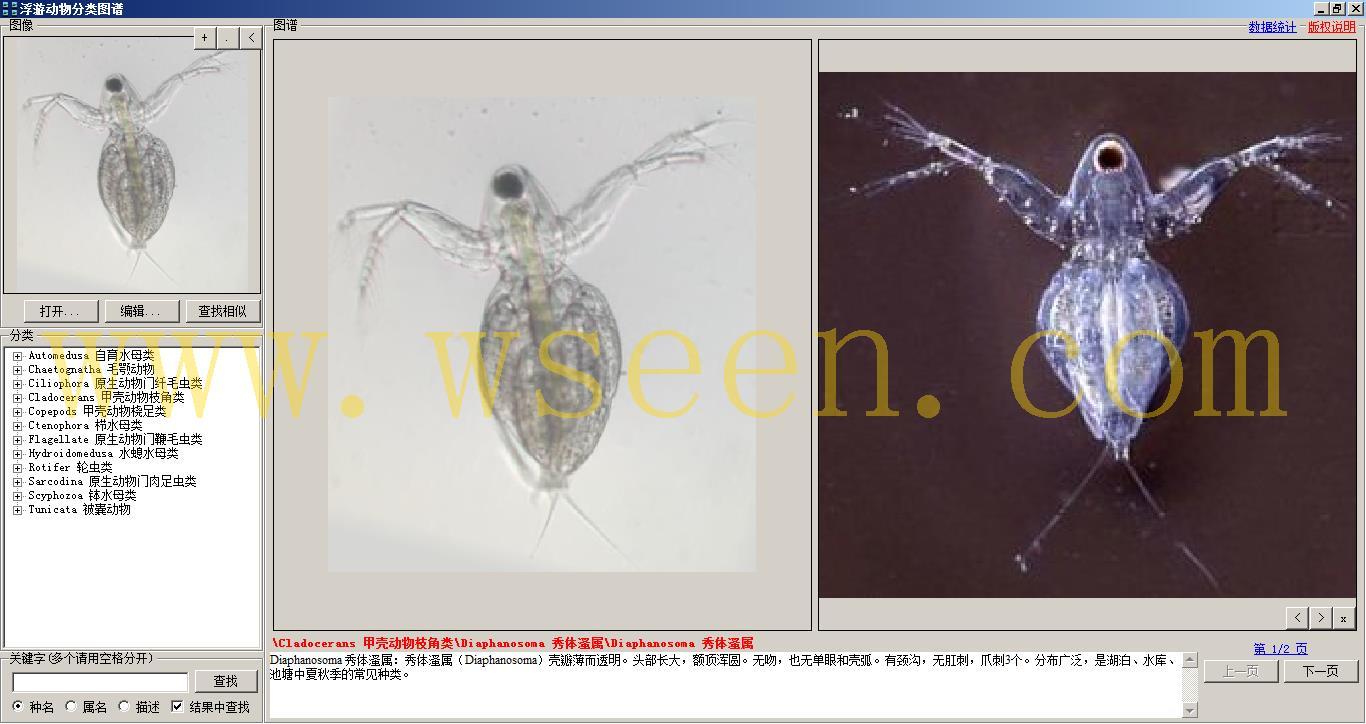Expand the Ciliophora tree node

click(x=17, y=384)
